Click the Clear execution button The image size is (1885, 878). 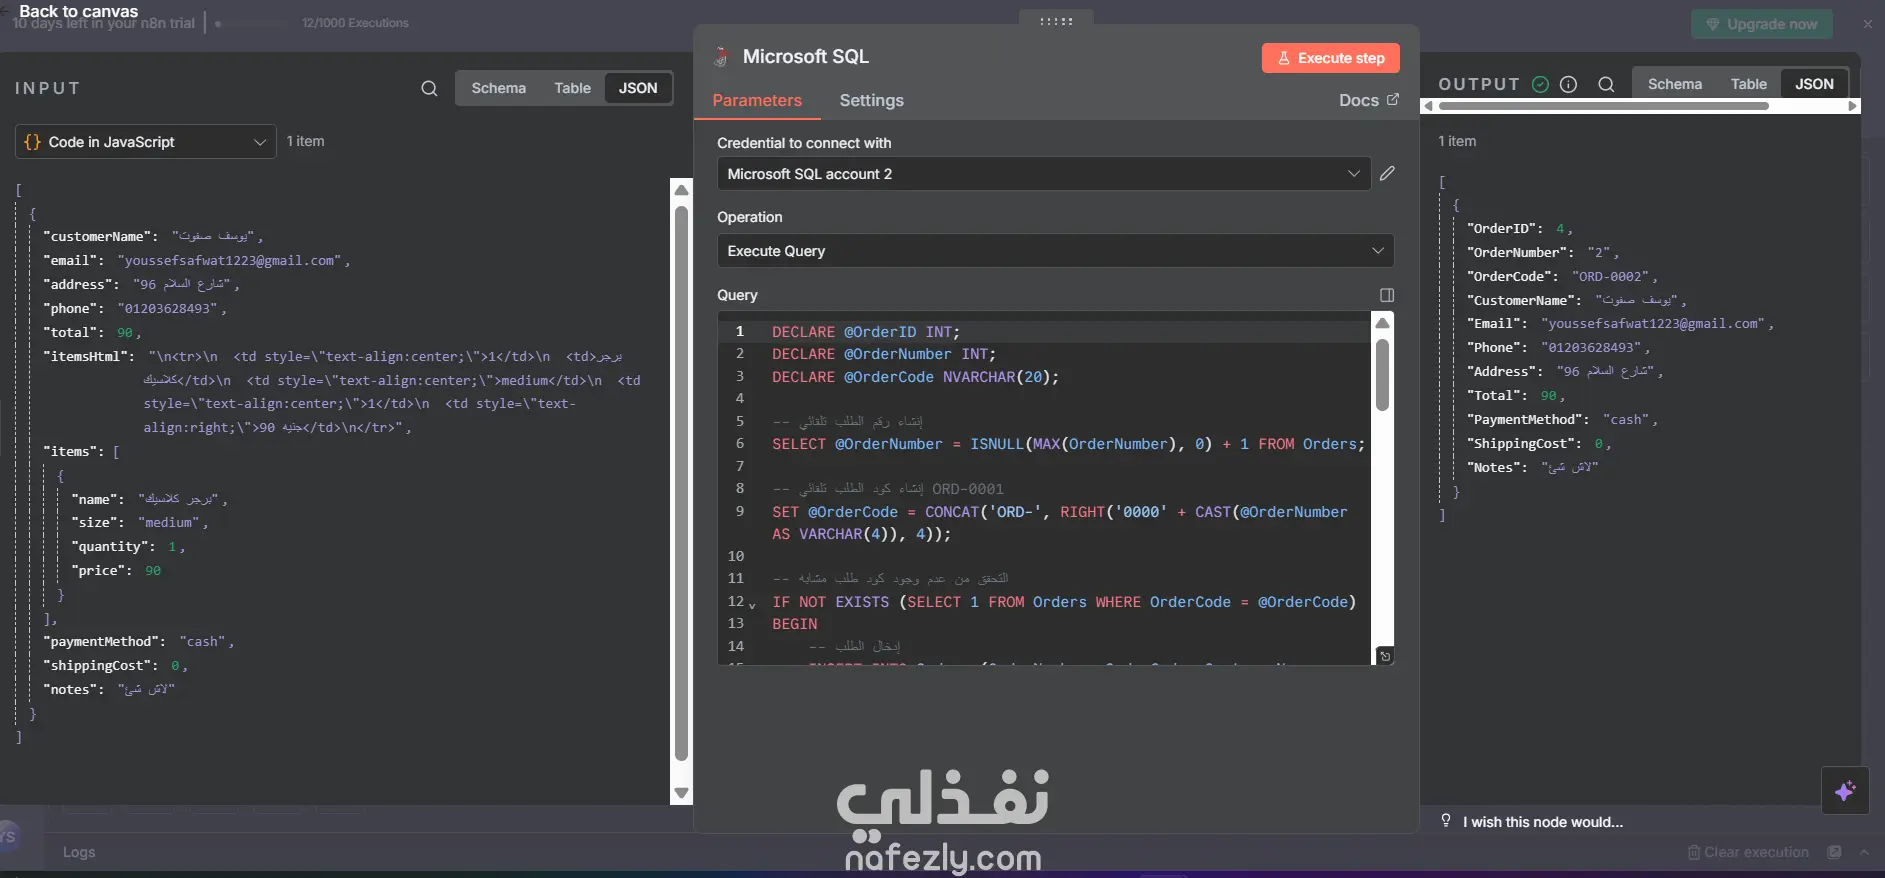point(1748,852)
